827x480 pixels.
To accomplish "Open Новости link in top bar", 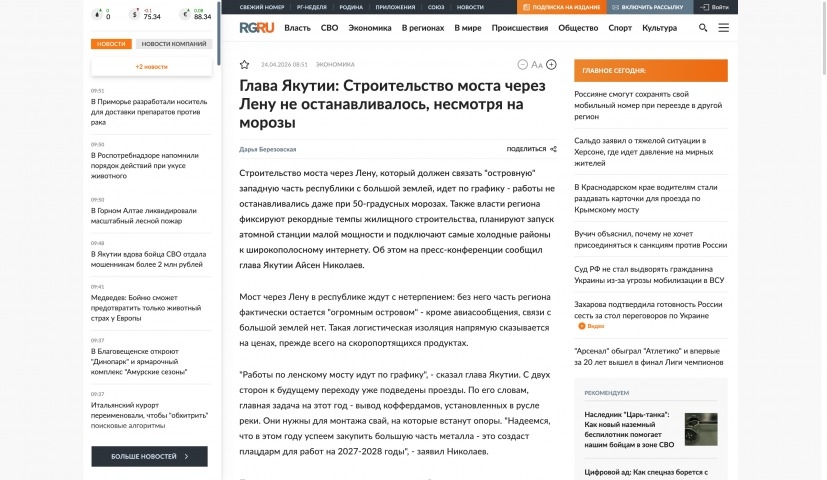I will coord(470,7).
